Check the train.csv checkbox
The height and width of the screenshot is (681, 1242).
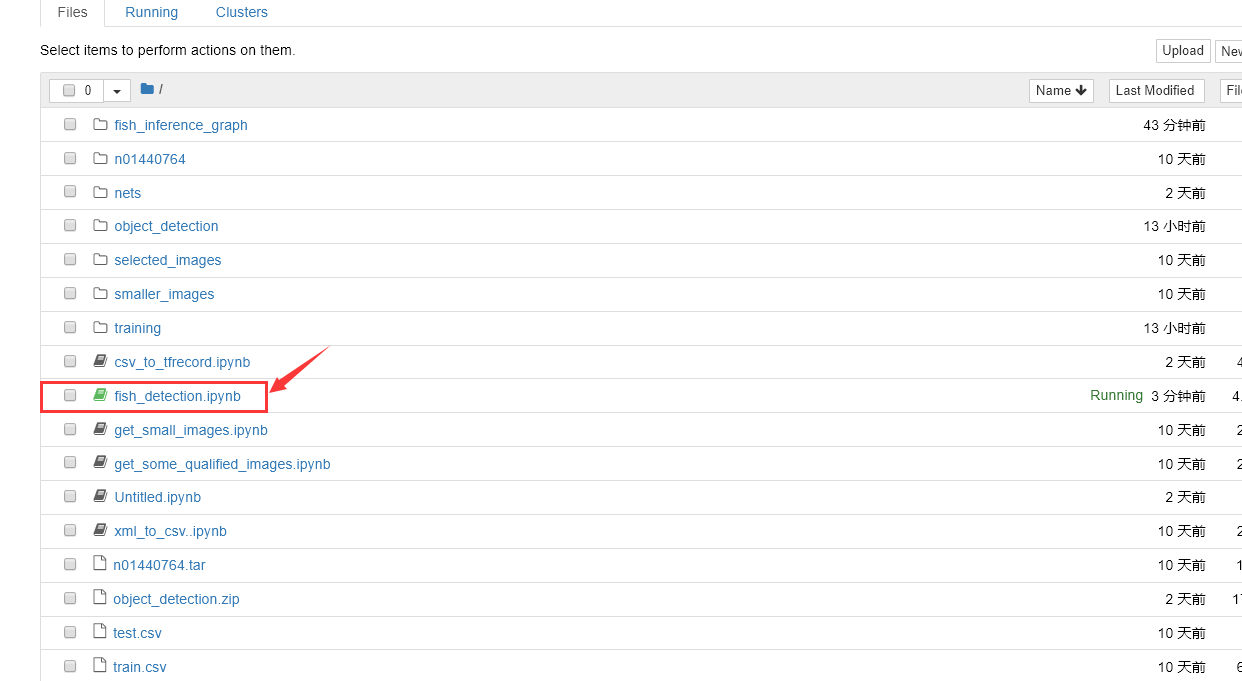click(70, 666)
